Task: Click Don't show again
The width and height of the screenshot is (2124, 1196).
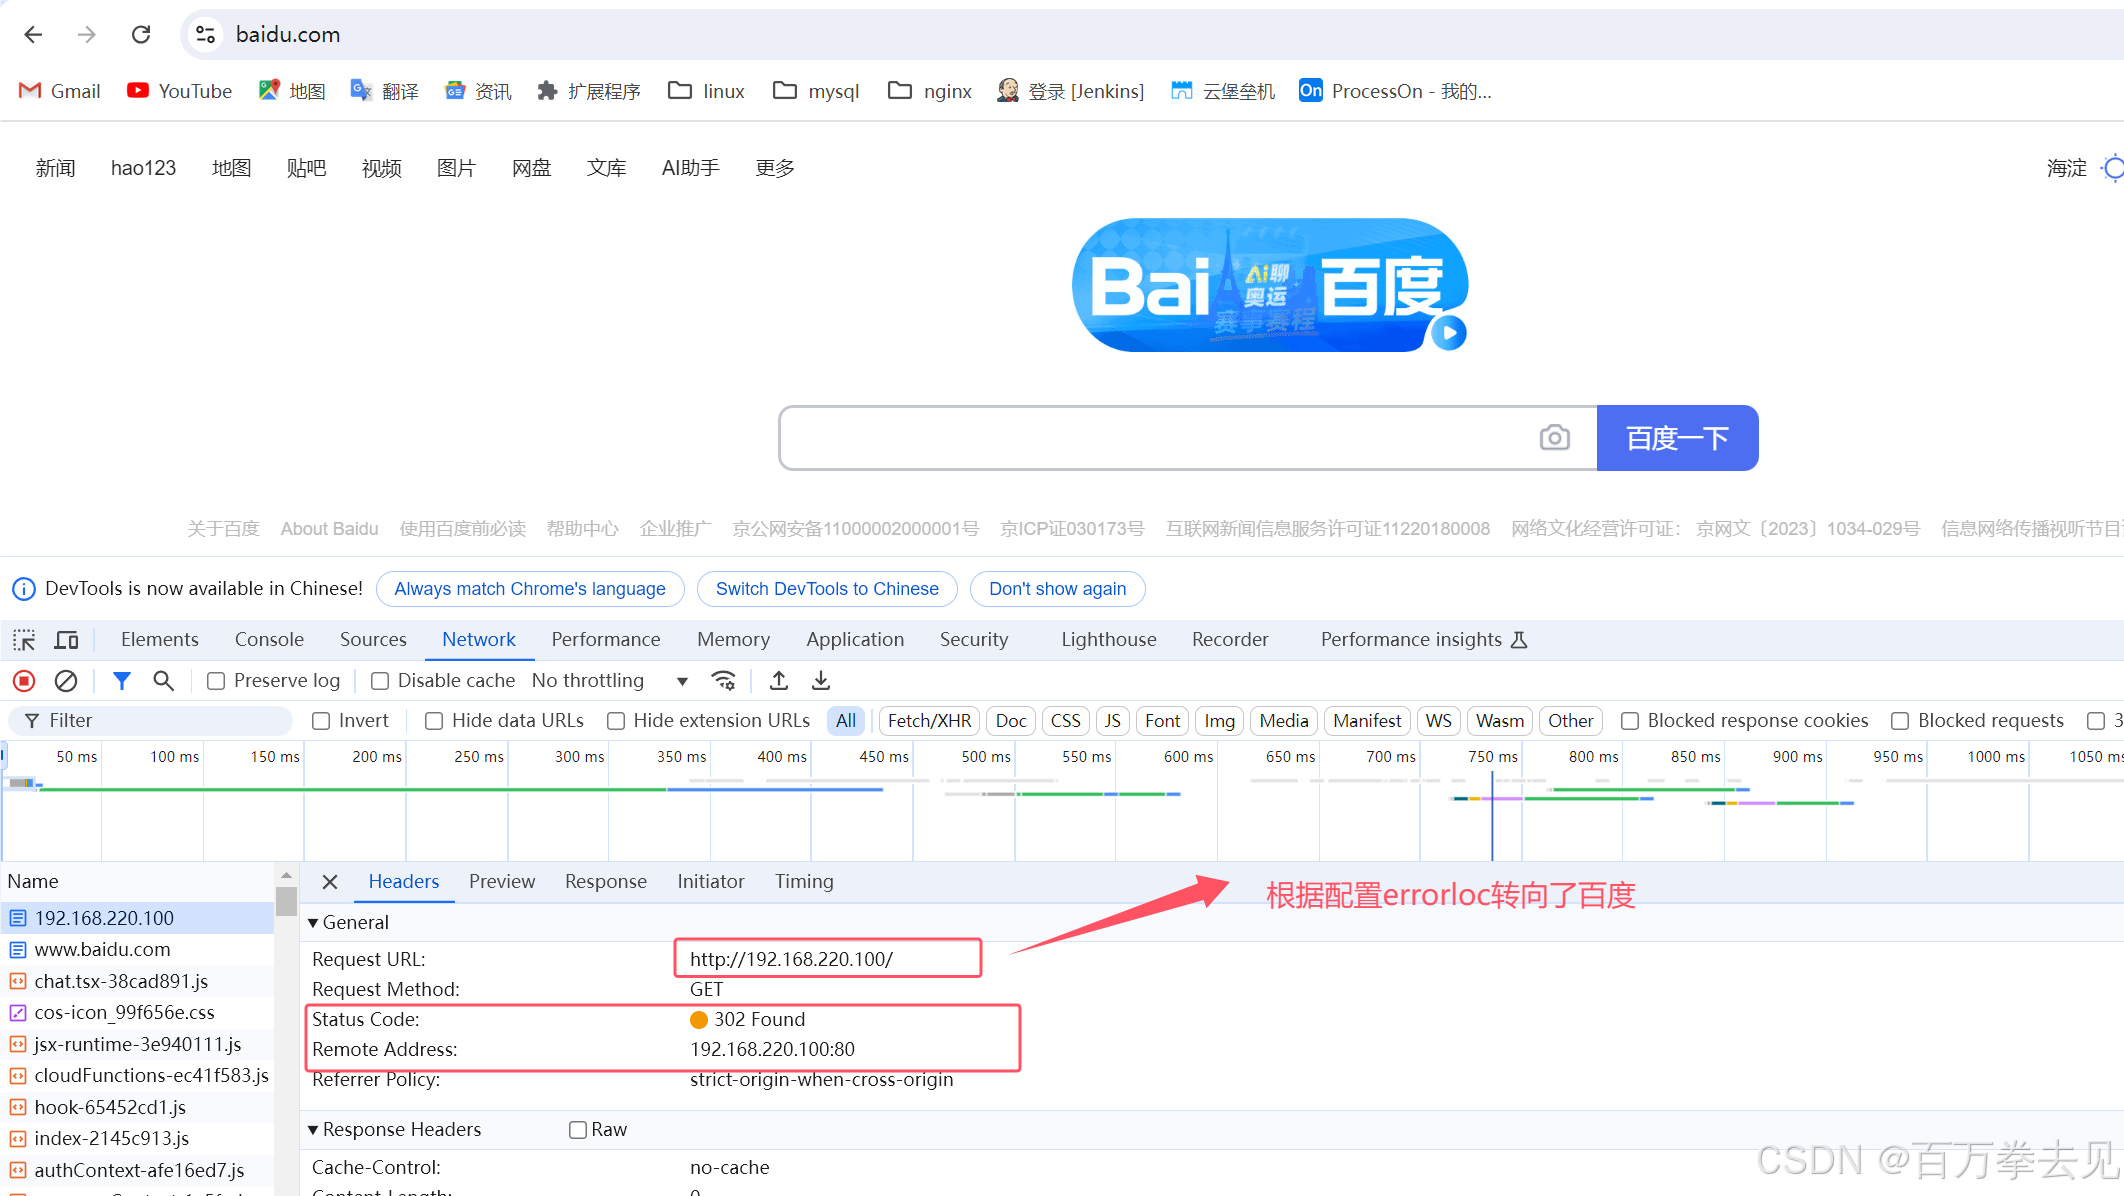Action: [1058, 589]
